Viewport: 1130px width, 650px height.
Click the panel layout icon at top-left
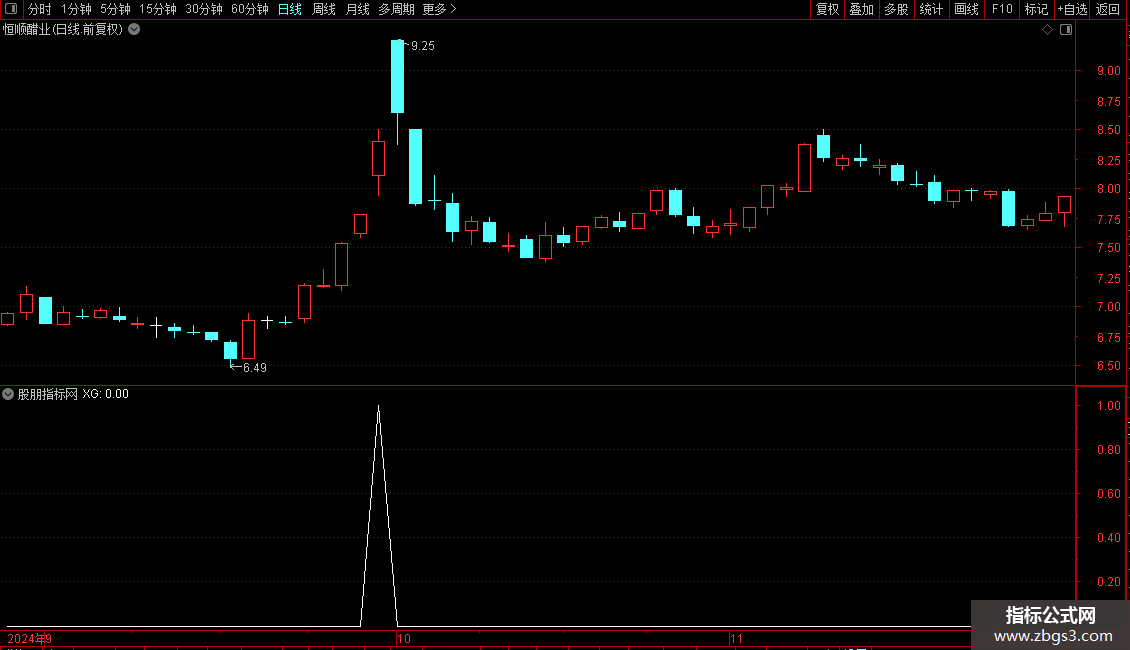[x=11, y=9]
